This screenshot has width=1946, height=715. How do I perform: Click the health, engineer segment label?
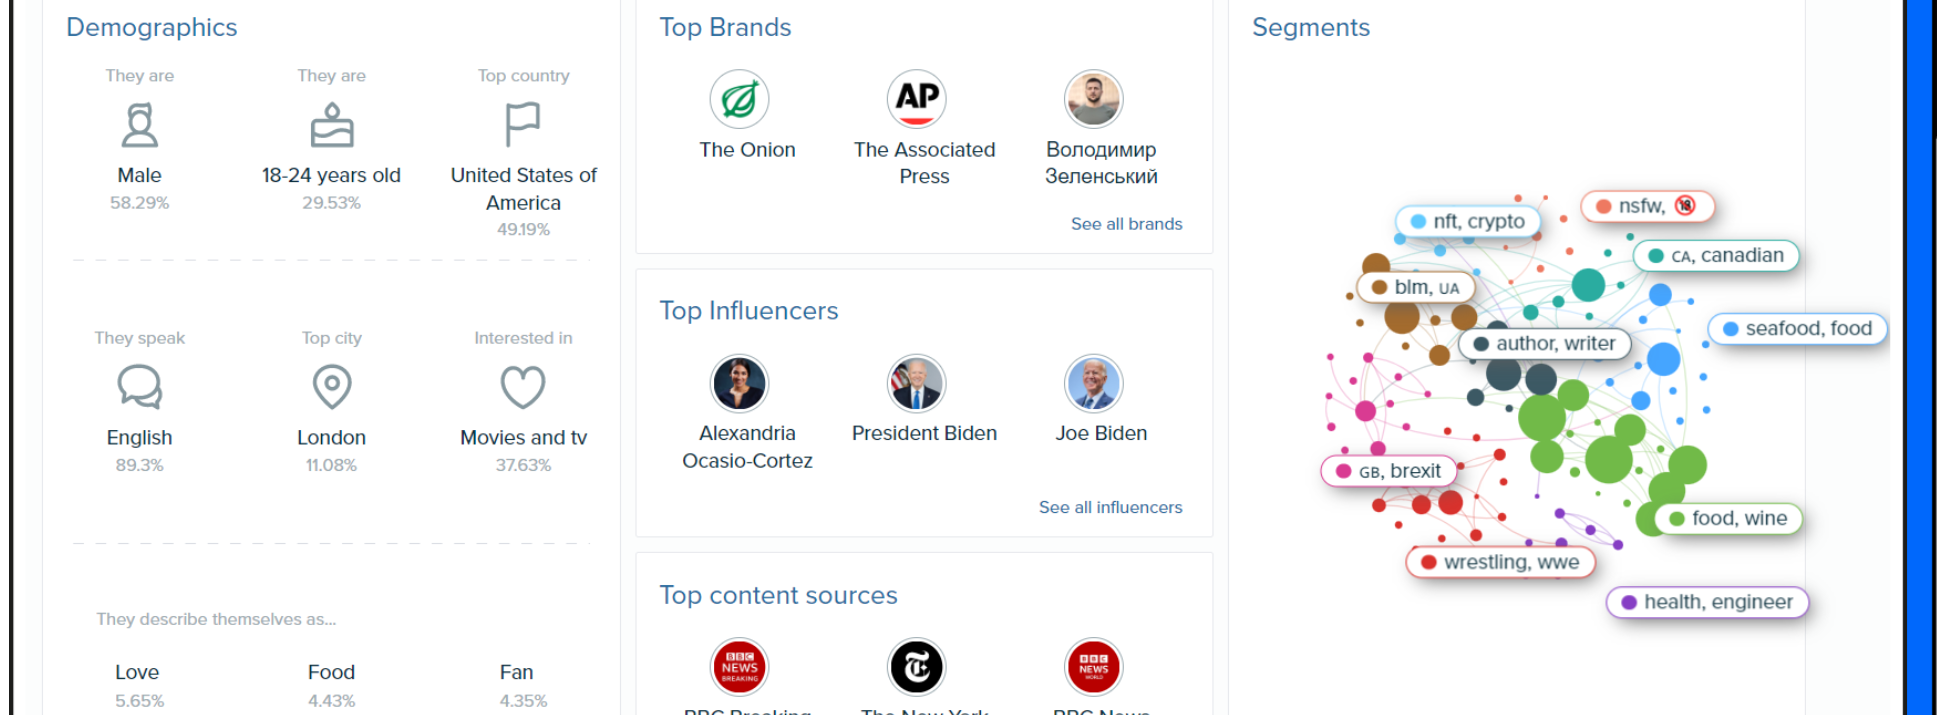point(1707,602)
